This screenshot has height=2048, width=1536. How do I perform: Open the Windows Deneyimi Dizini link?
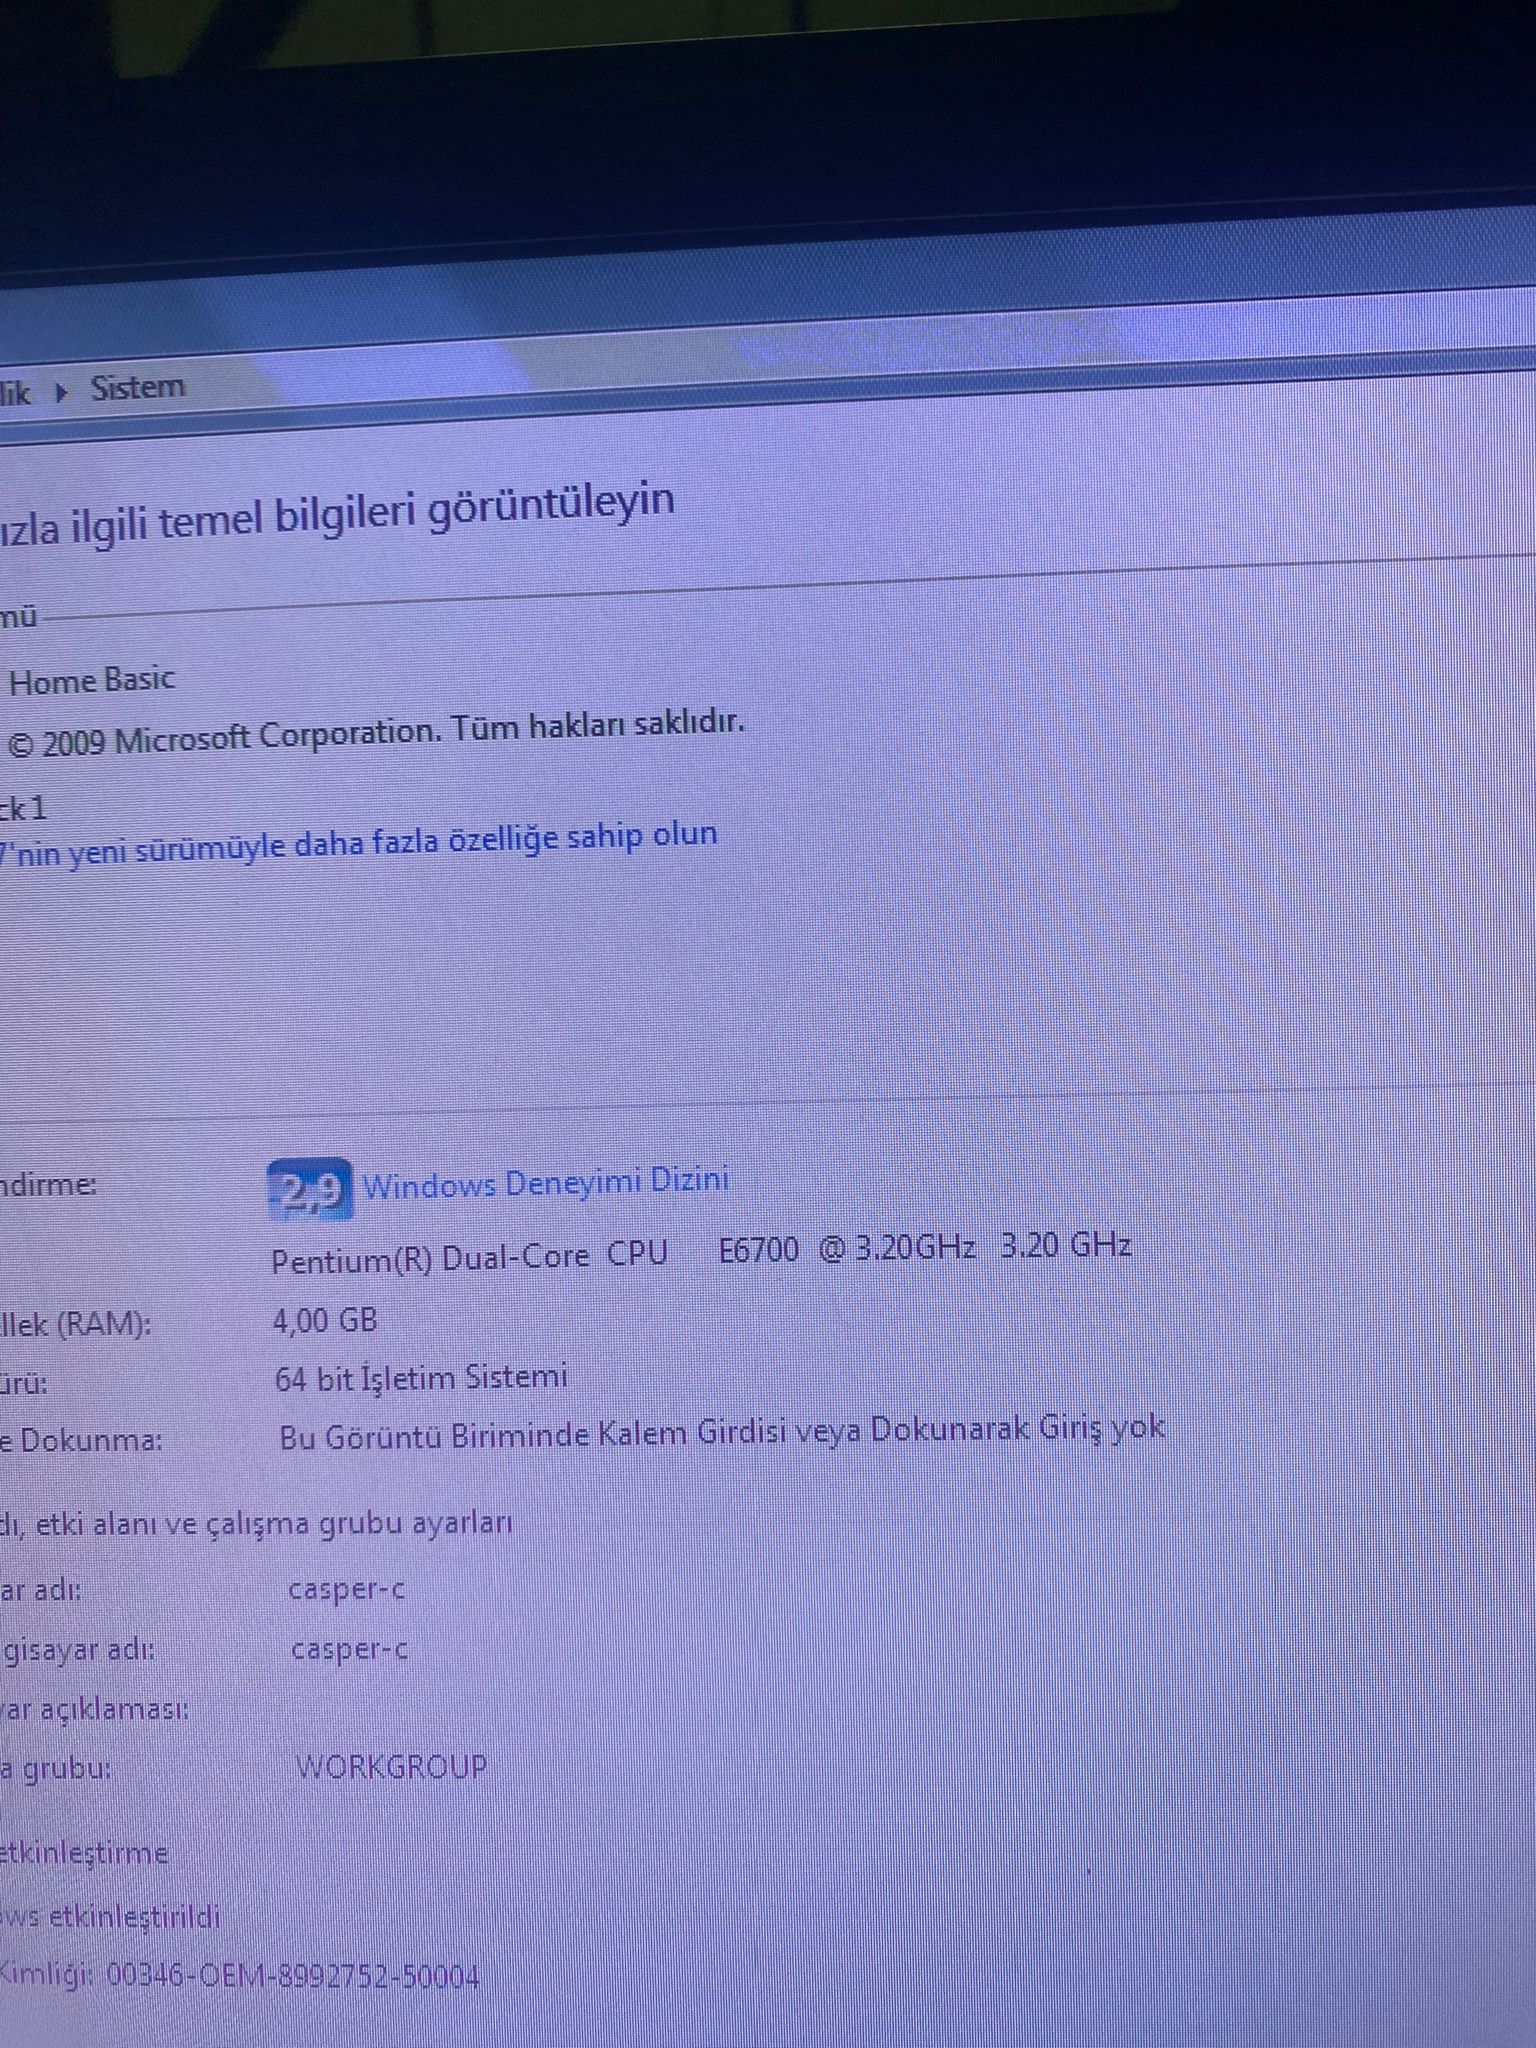coord(545,1183)
